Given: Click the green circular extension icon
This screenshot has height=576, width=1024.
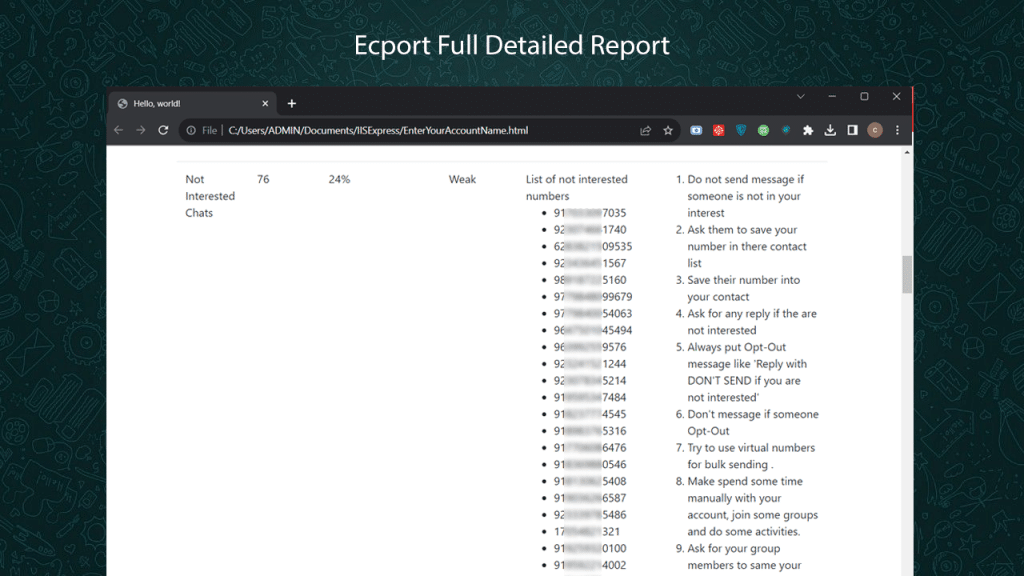Looking at the screenshot, I should pyautogui.click(x=764, y=130).
